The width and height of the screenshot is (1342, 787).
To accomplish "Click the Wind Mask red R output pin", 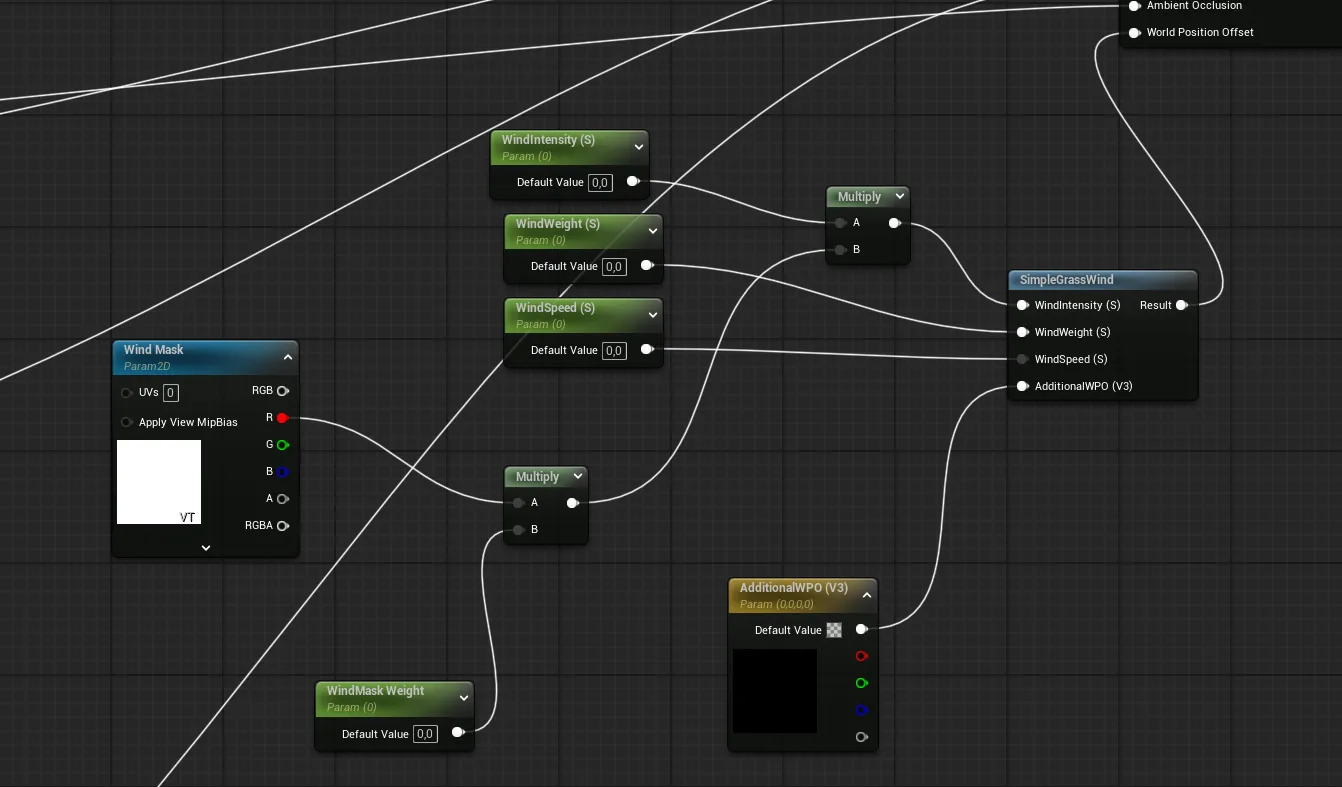I will click(283, 418).
